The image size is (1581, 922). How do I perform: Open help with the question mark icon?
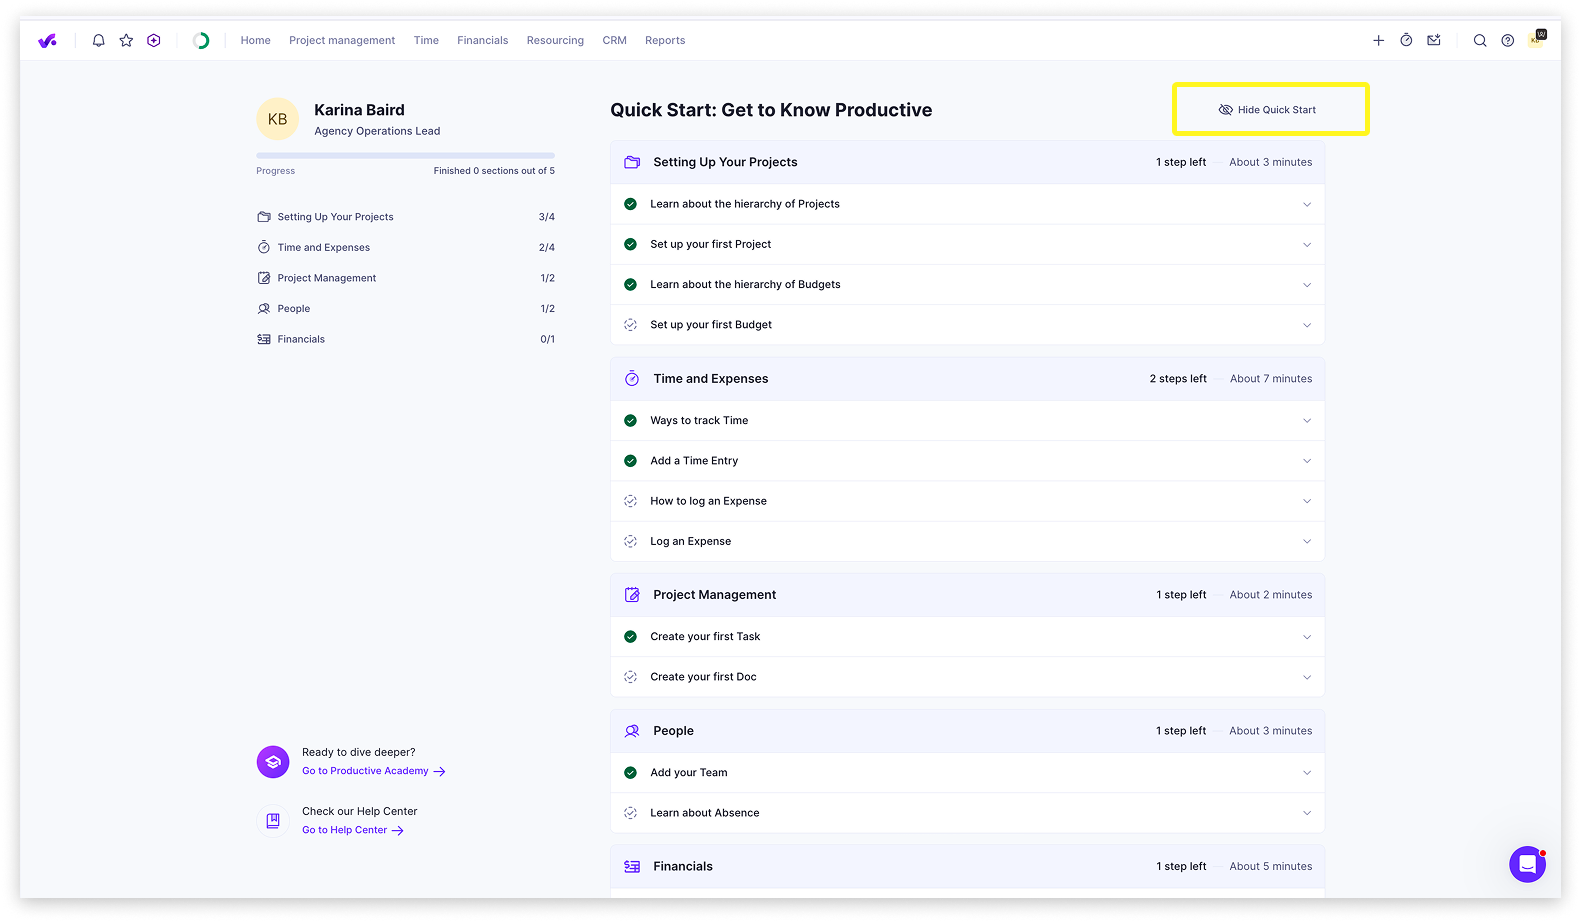click(x=1508, y=41)
